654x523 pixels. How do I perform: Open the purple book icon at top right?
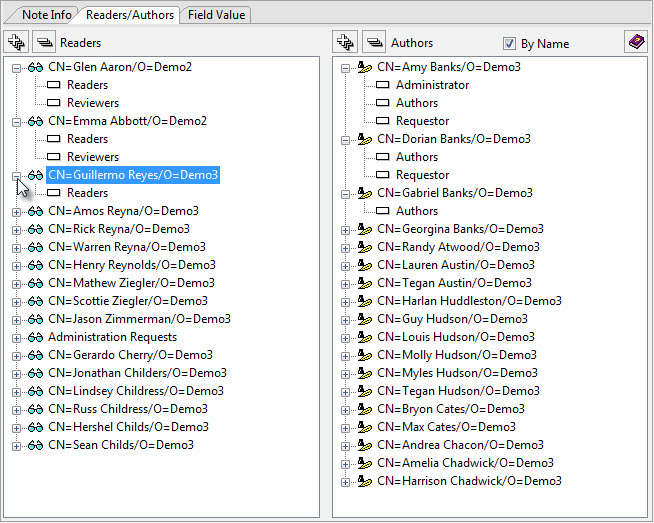(x=635, y=42)
